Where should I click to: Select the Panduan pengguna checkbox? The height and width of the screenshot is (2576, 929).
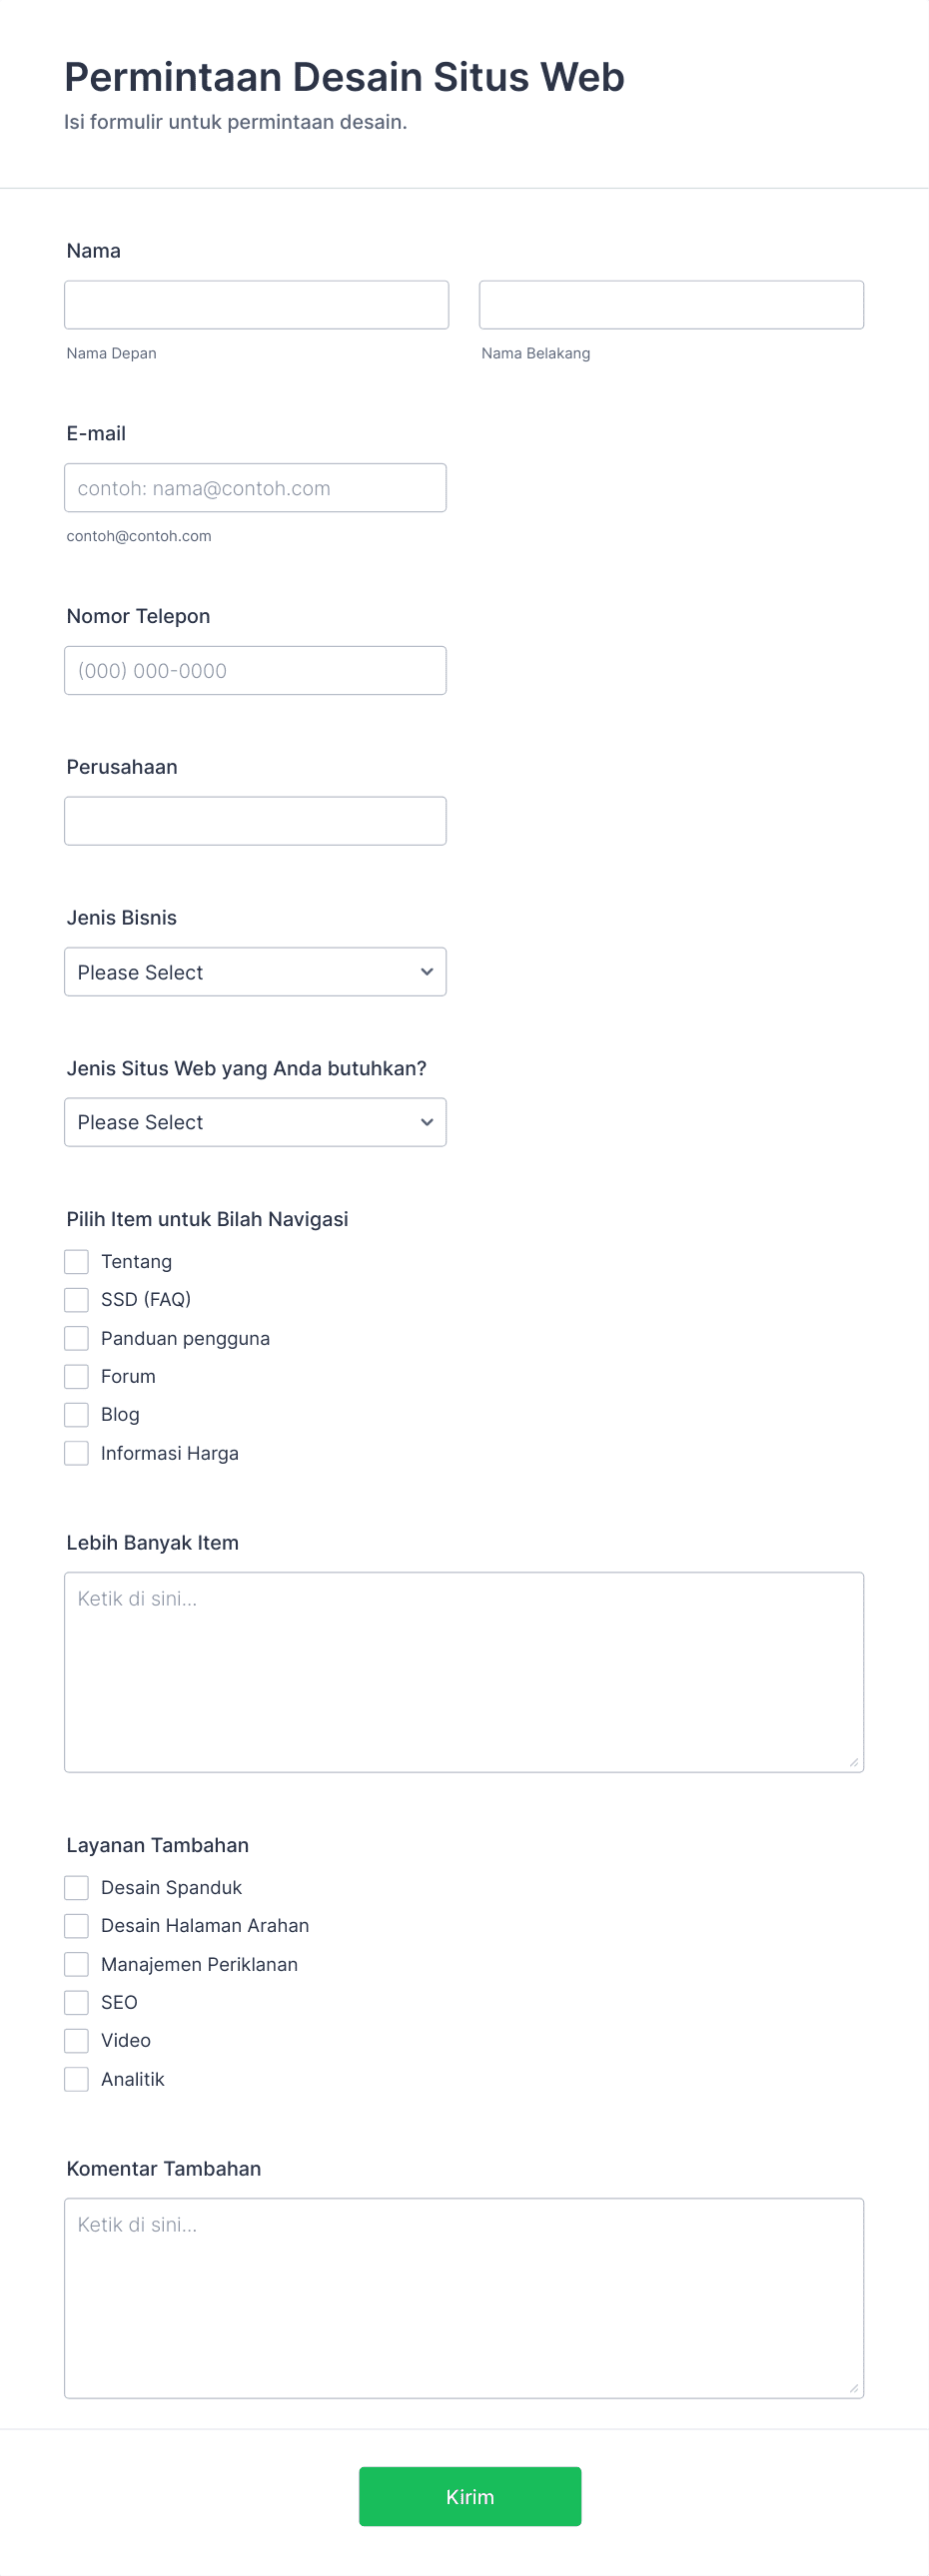76,1337
